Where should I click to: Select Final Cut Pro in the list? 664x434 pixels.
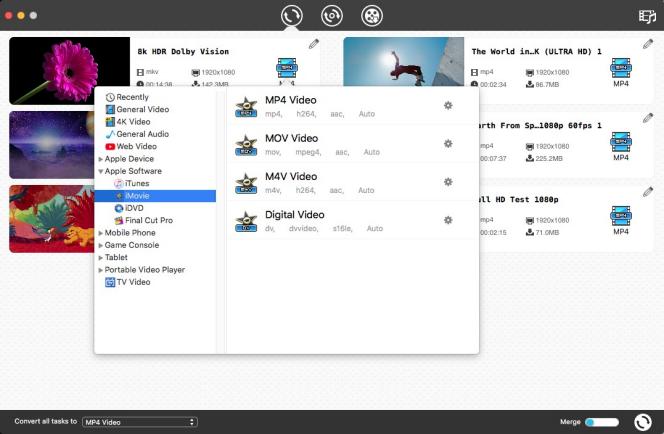(x=148, y=220)
